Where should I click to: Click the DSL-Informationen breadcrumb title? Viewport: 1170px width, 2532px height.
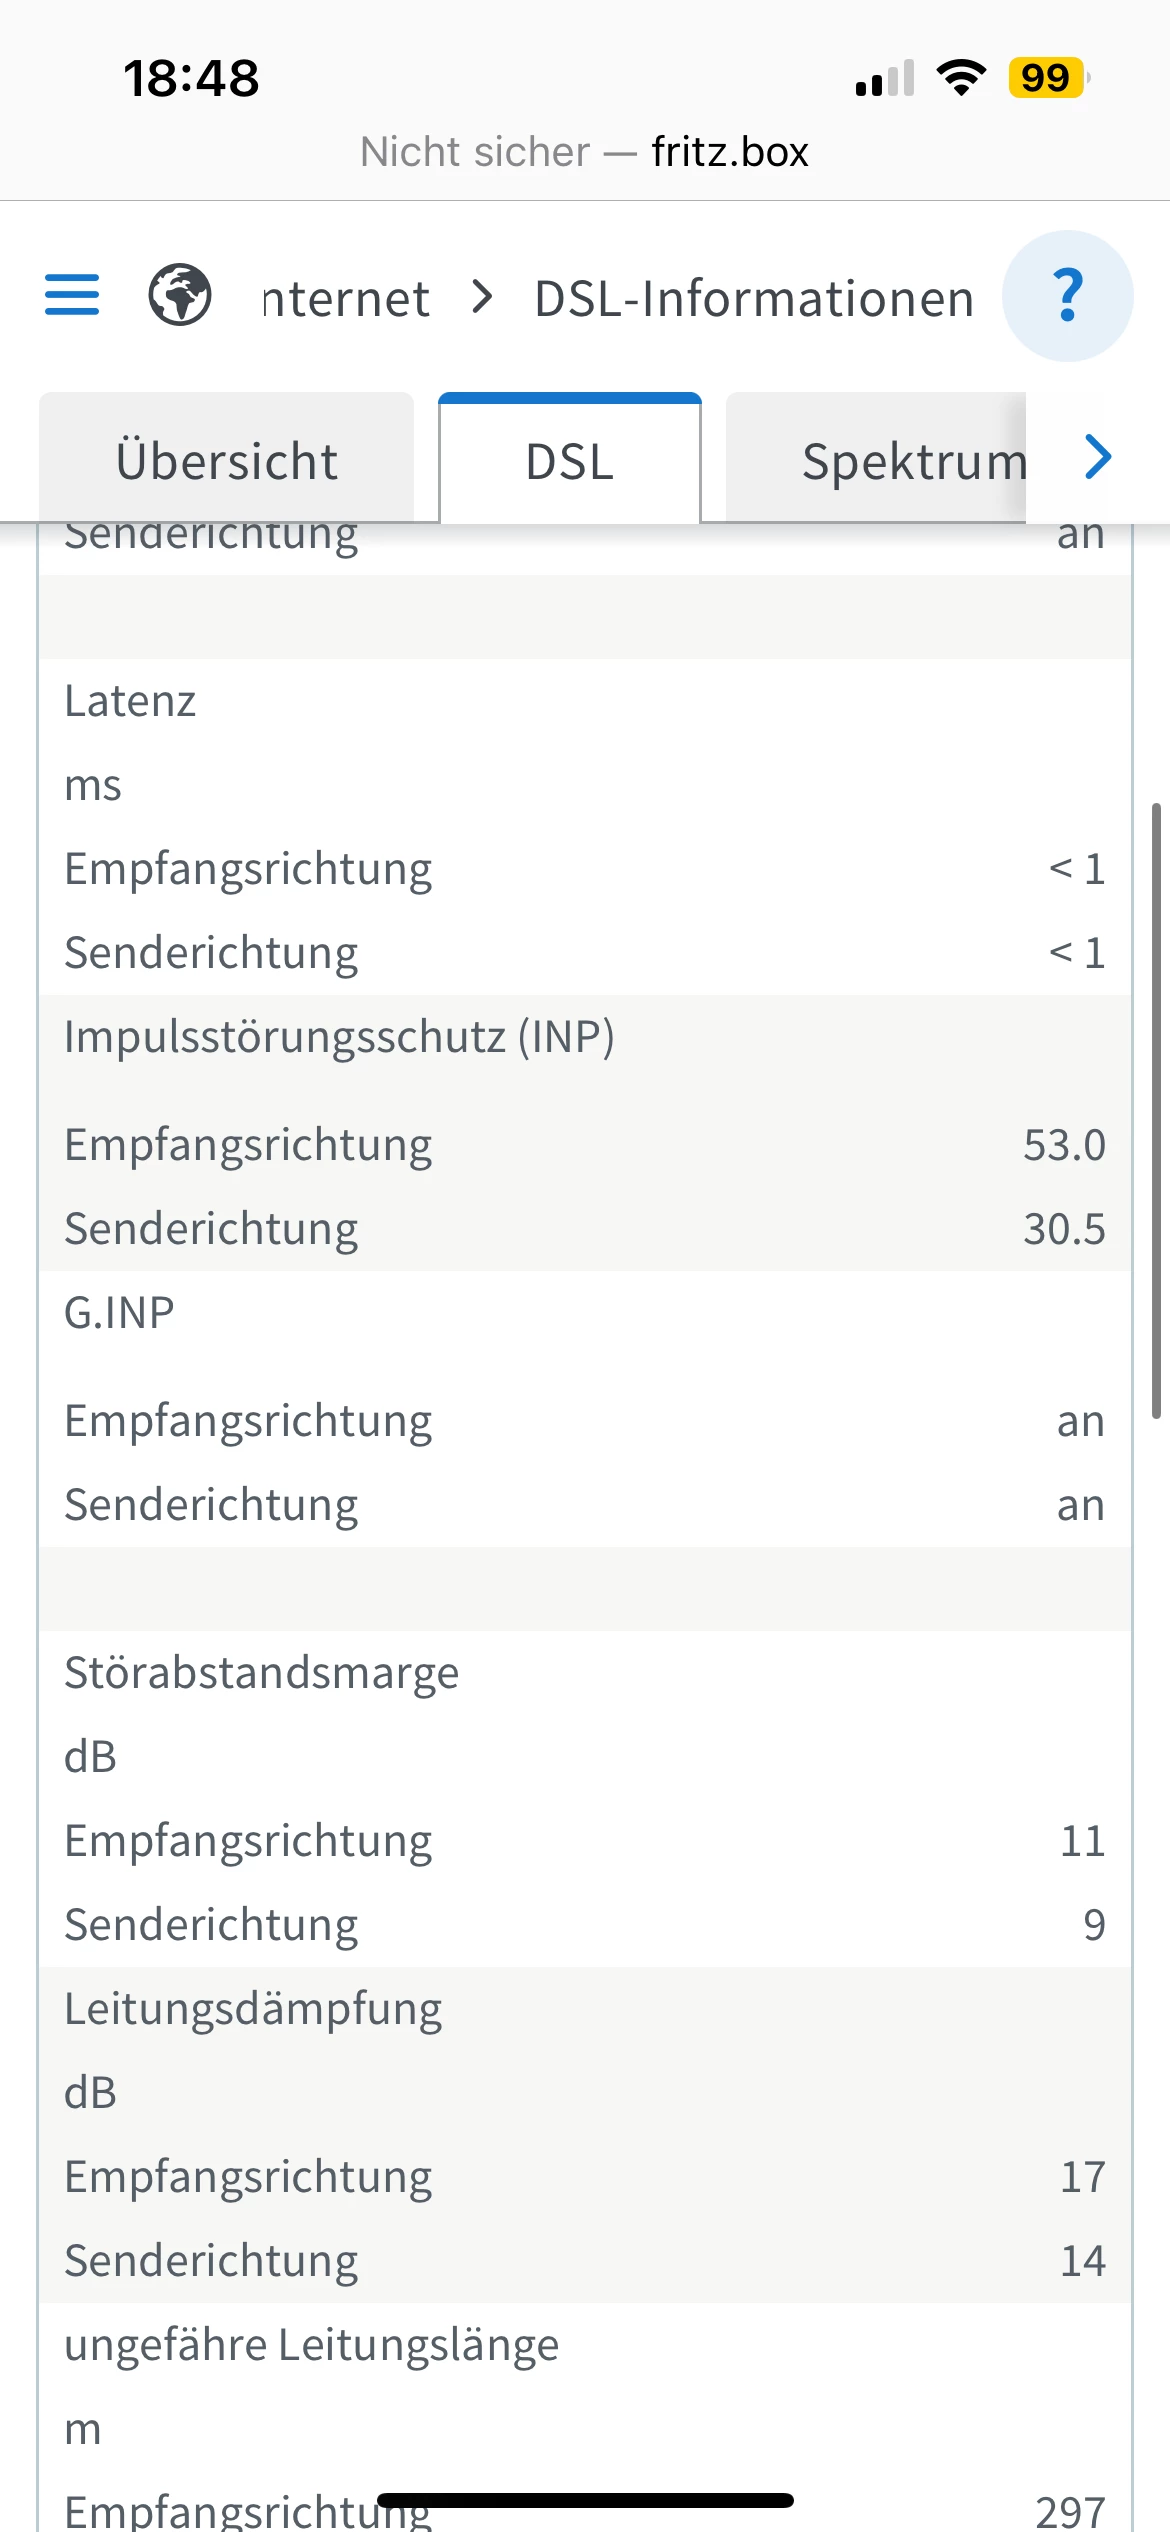[x=754, y=298]
